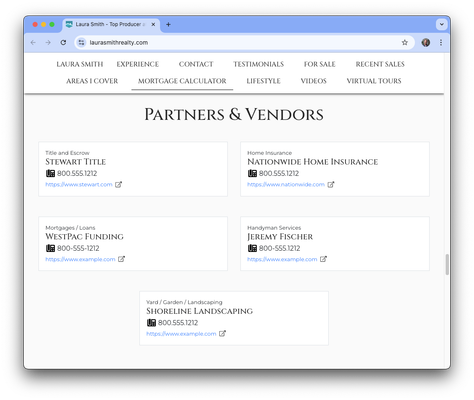This screenshot has height=400, width=474.
Task: View site information icon in address bar
Action: pyautogui.click(x=81, y=42)
